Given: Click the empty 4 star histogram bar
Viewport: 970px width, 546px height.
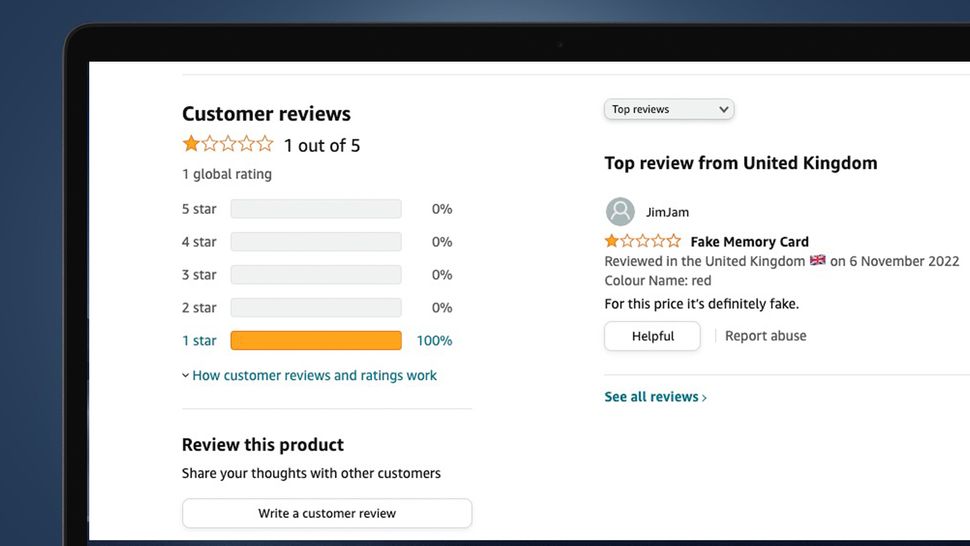Looking at the screenshot, I should [316, 242].
